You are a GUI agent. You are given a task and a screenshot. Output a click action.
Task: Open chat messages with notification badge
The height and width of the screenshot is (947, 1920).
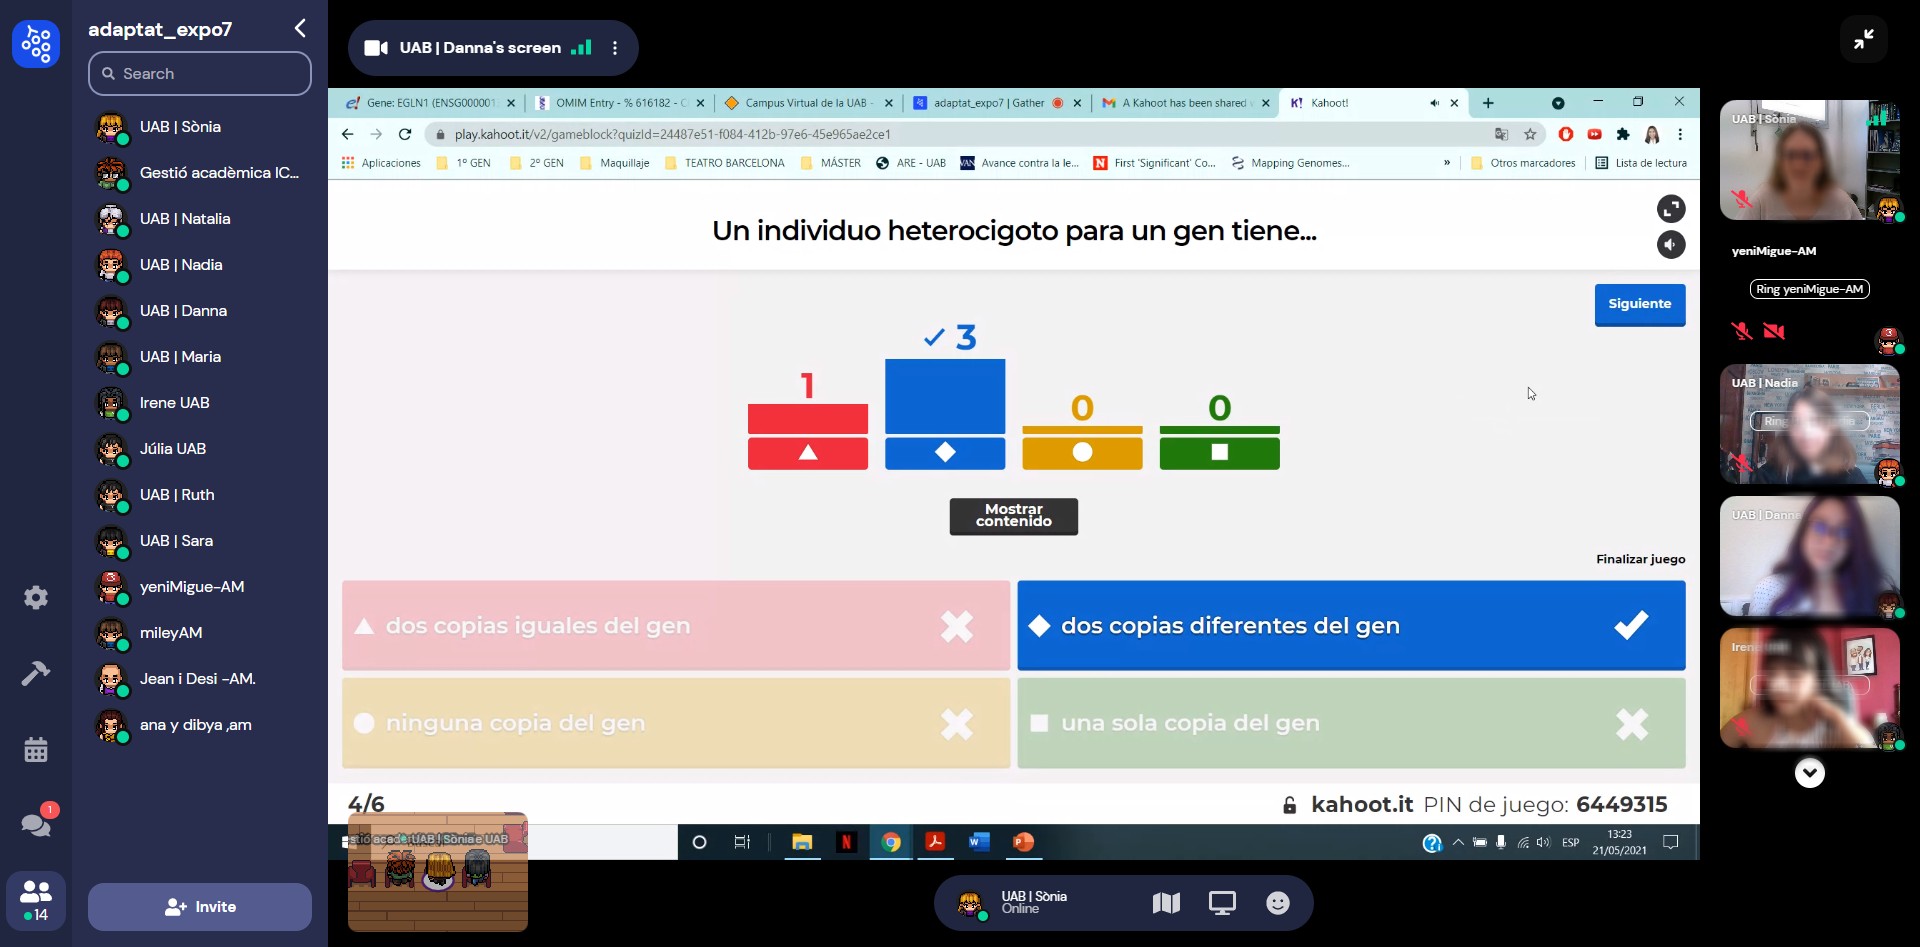tap(36, 824)
